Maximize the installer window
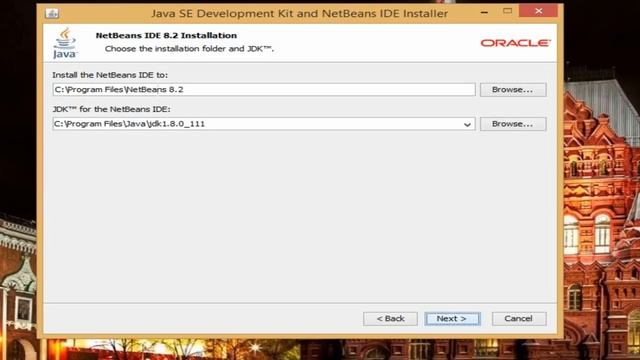The height and width of the screenshot is (360, 640). (507, 11)
